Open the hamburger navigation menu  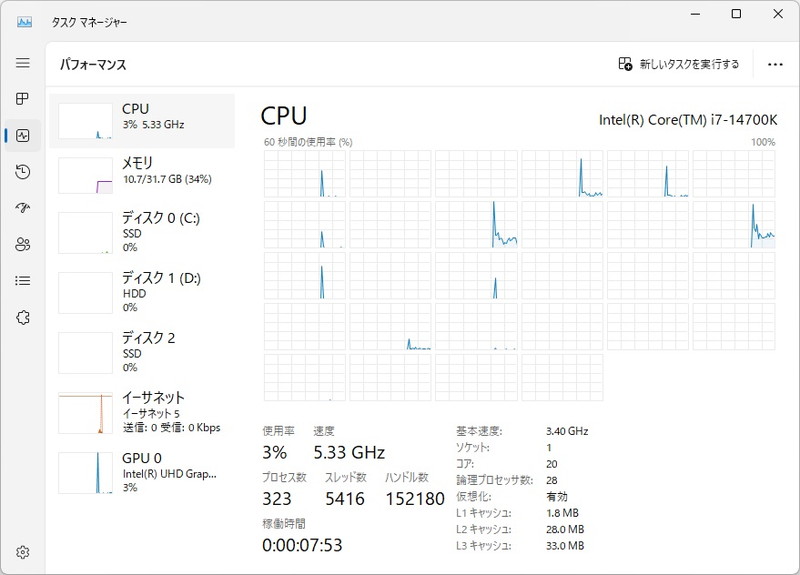point(23,63)
